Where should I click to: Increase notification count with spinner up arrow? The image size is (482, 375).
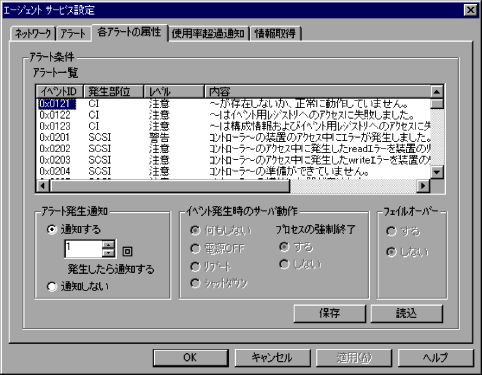(108, 245)
